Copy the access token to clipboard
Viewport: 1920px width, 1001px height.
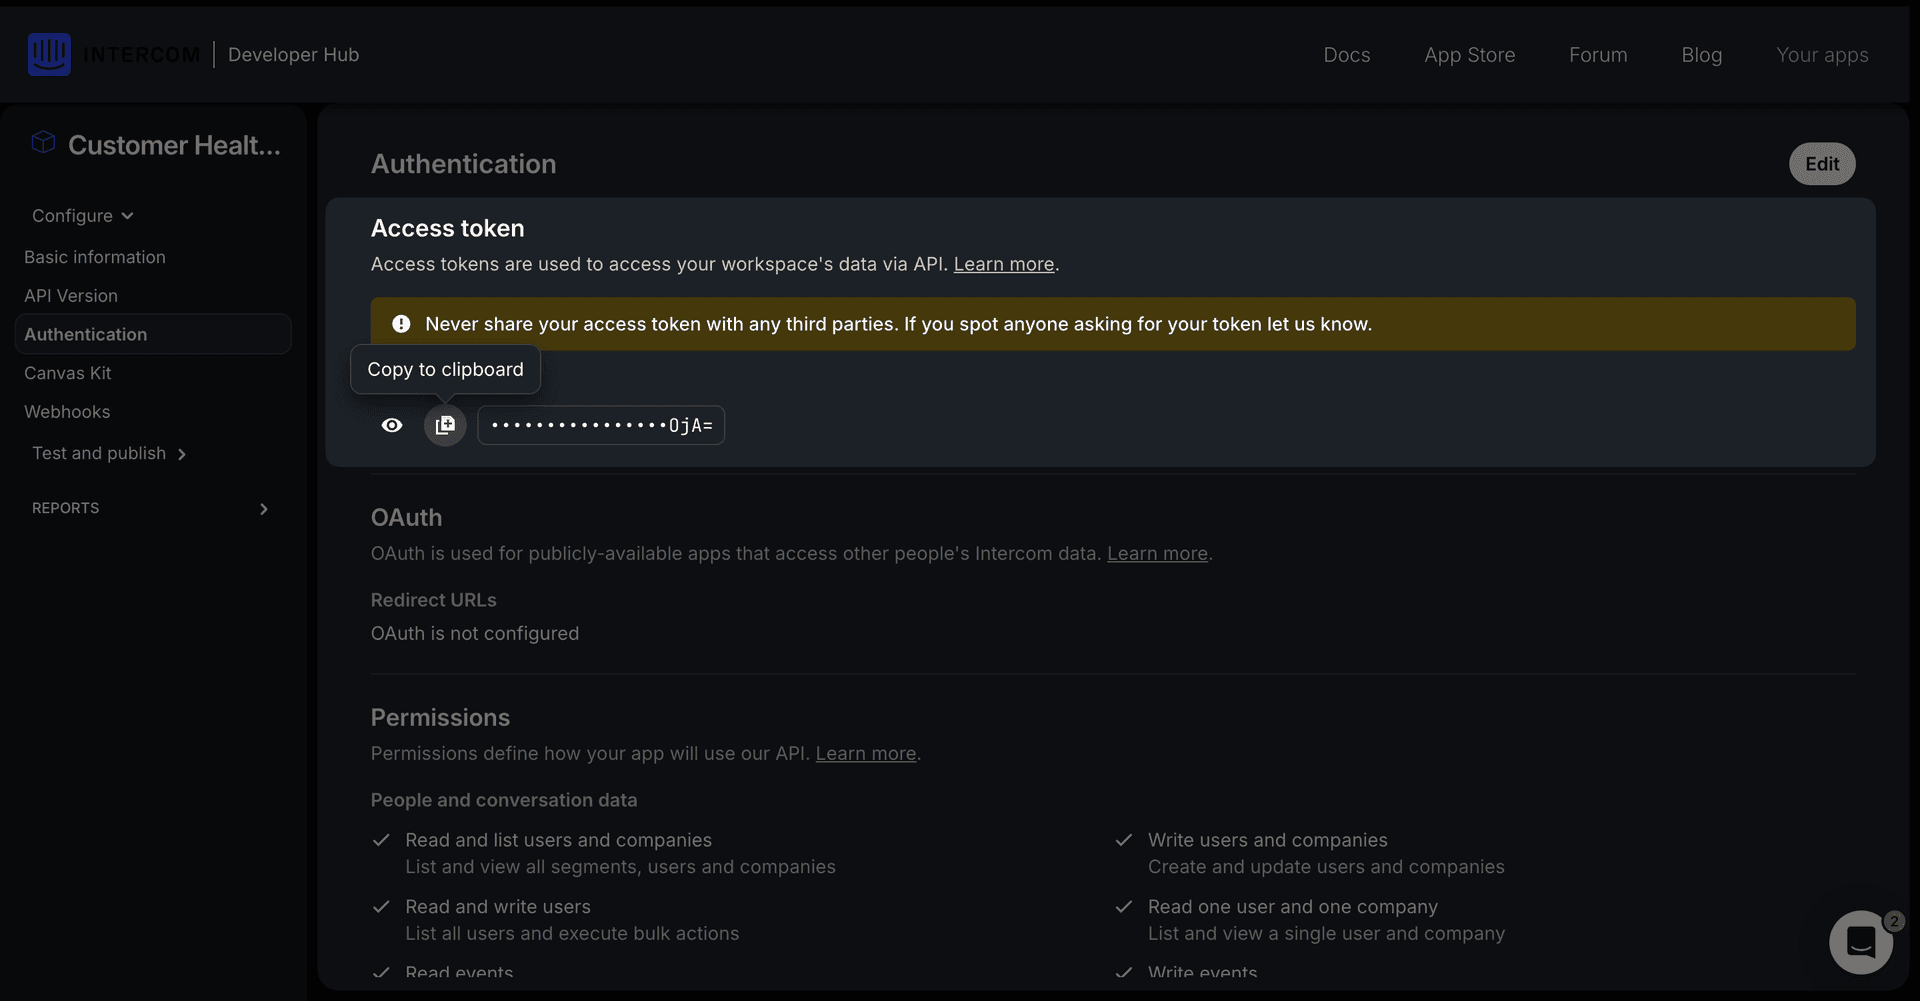[445, 426]
